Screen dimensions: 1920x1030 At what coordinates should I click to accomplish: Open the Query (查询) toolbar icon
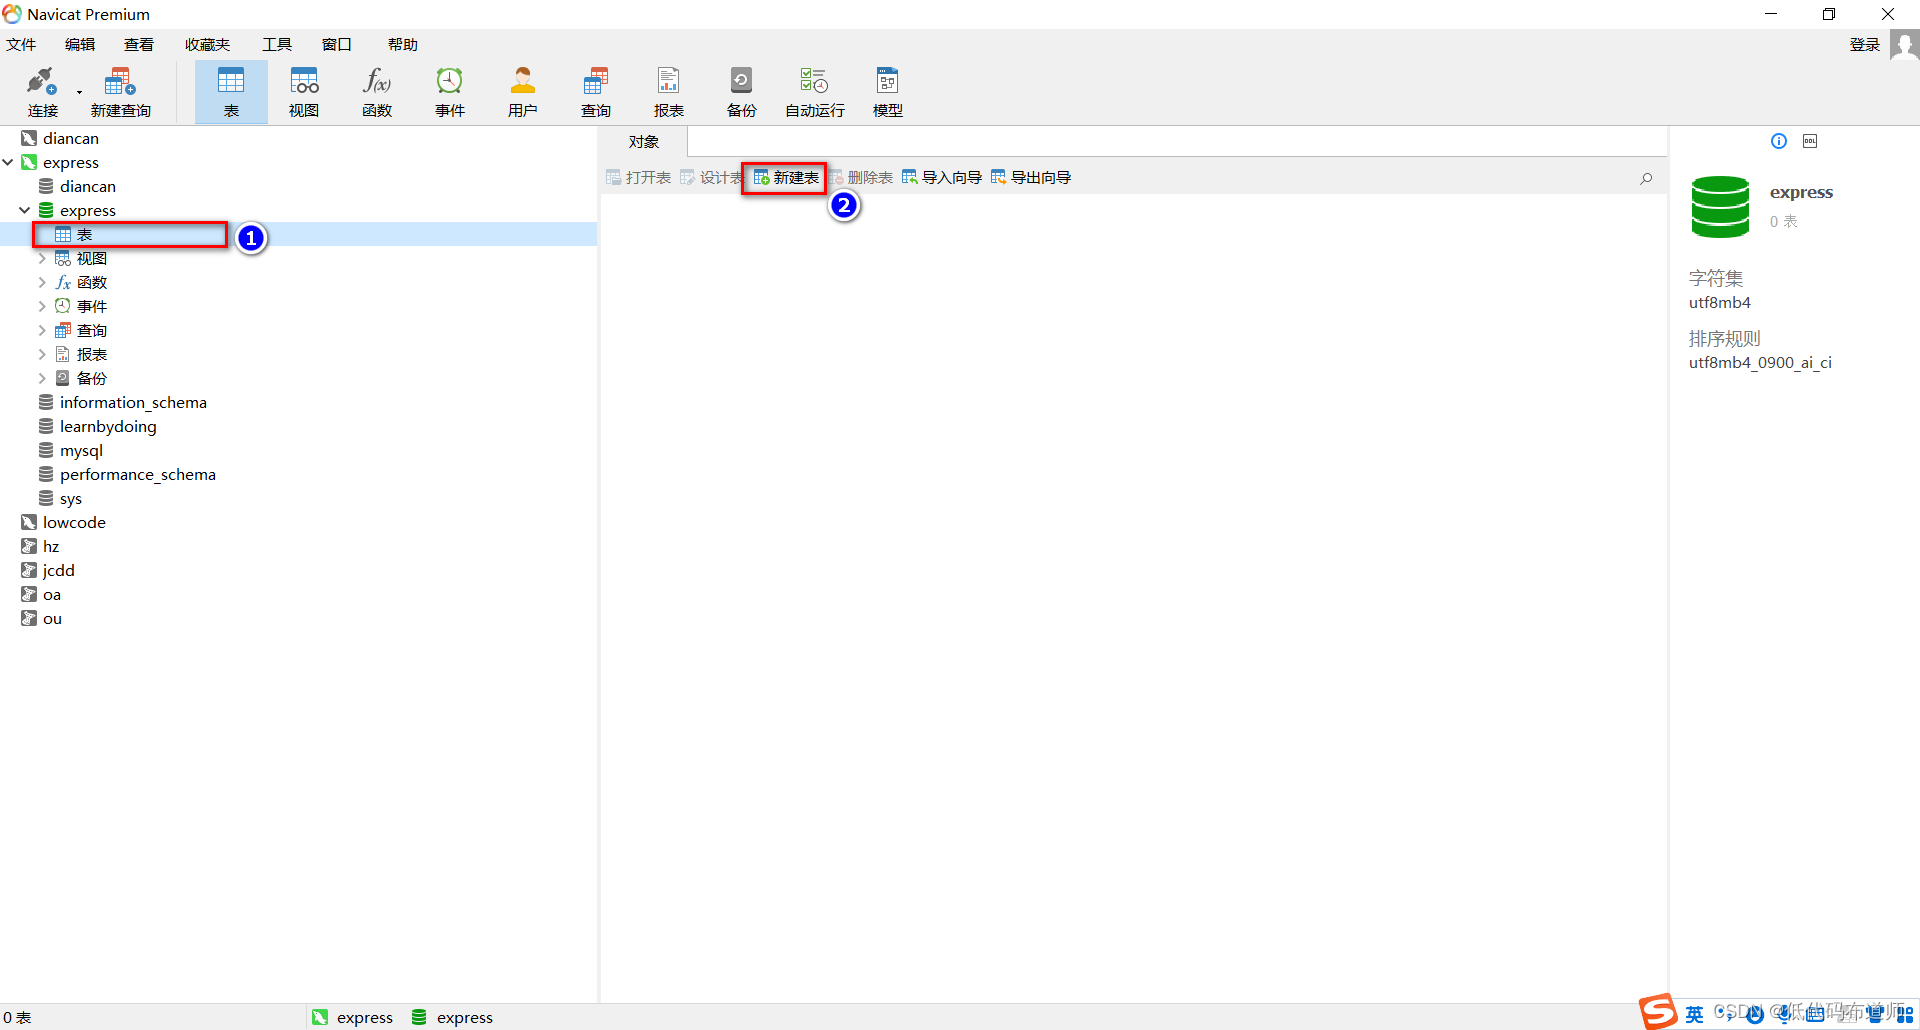(596, 92)
